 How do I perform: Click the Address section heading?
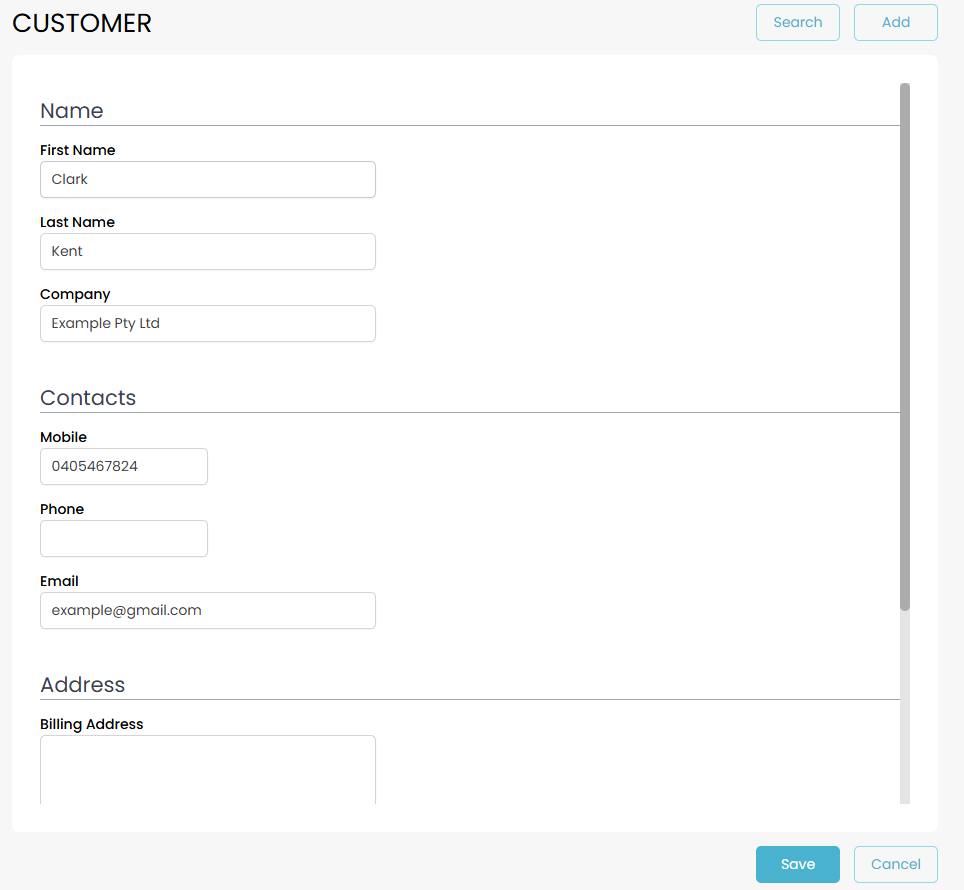pos(82,684)
